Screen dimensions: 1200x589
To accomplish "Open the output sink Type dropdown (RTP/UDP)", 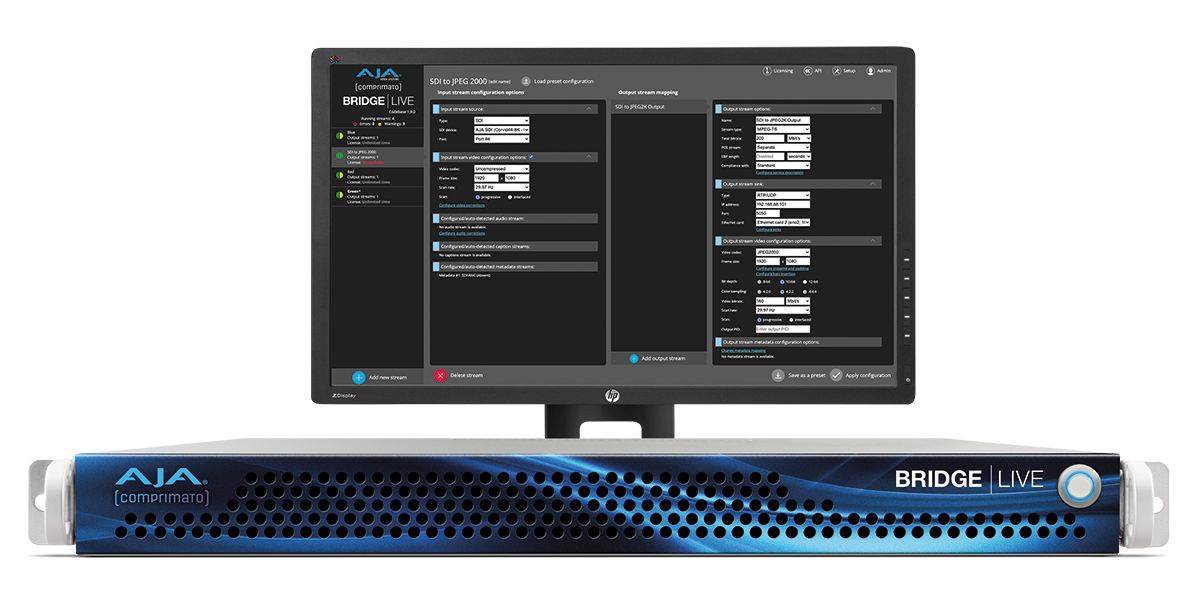I will pos(783,195).
